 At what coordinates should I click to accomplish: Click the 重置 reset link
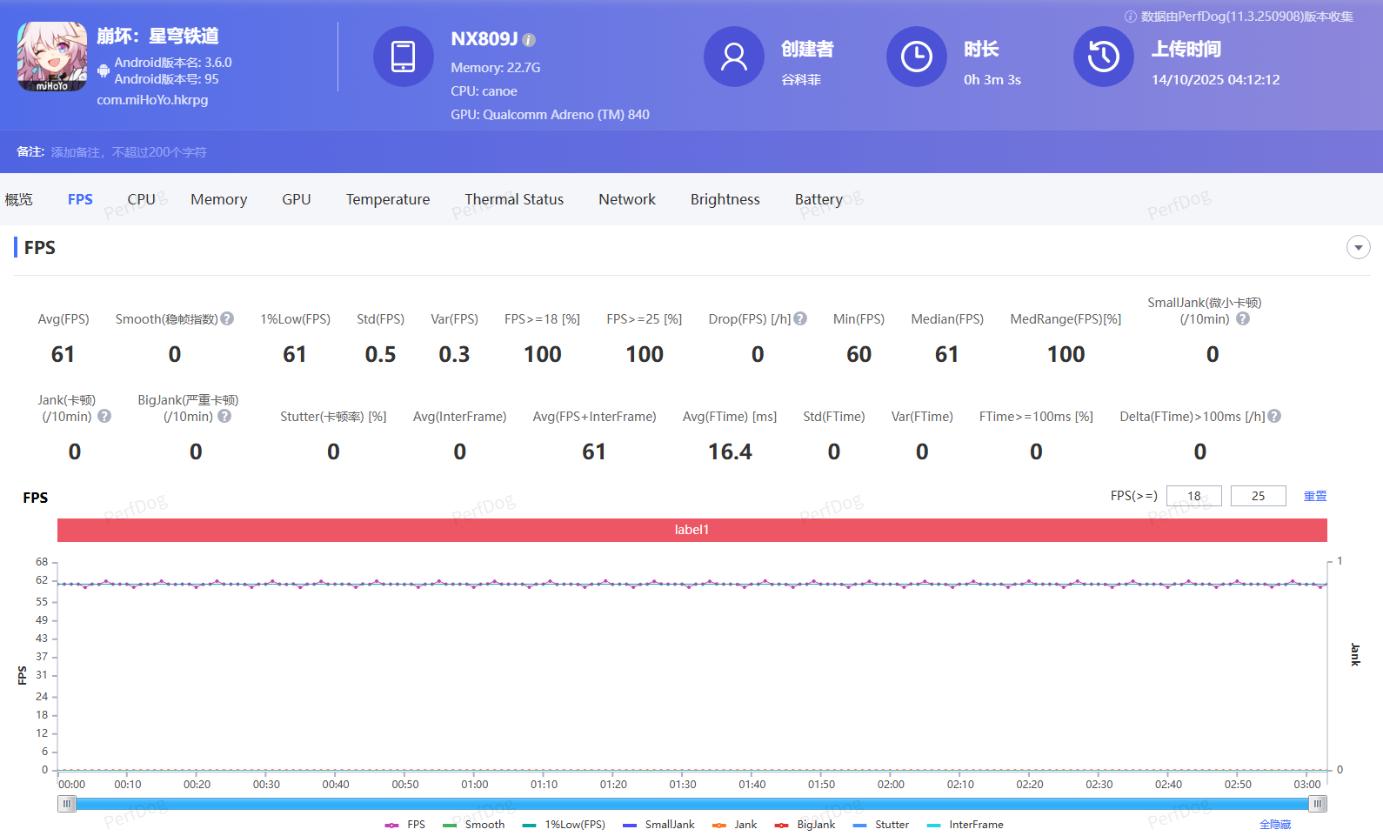1315,496
